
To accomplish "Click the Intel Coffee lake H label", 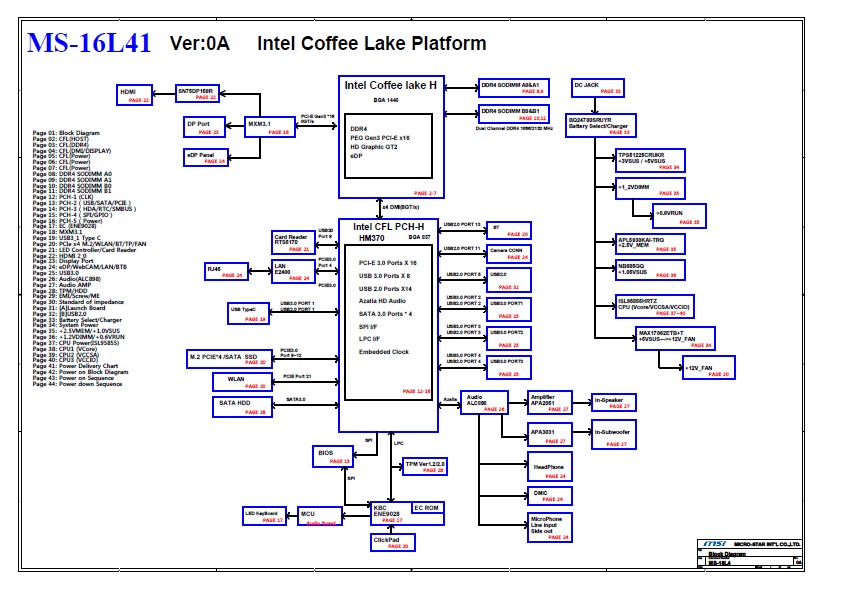I will (x=390, y=85).
